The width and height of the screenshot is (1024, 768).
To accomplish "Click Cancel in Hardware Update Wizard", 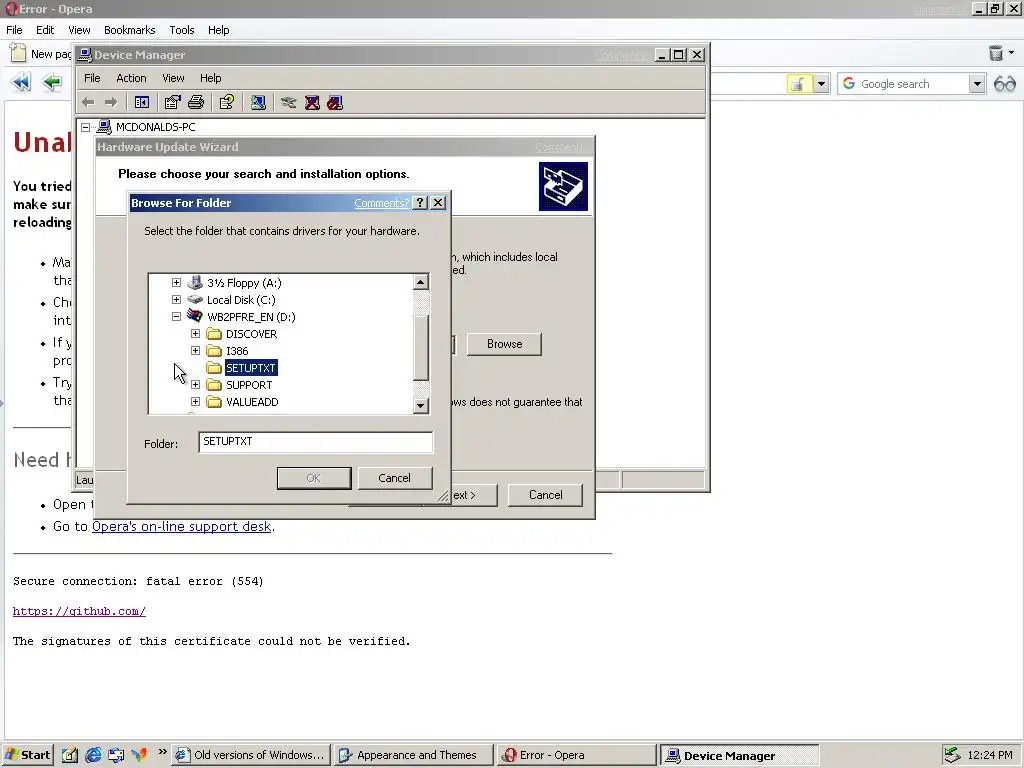I will tap(545, 495).
